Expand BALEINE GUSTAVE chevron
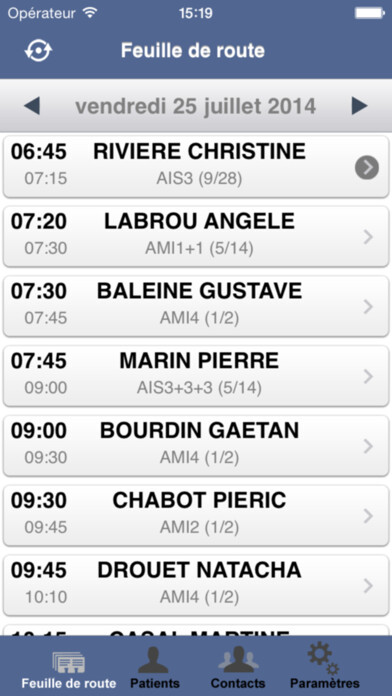This screenshot has width=392, height=696. click(x=368, y=307)
